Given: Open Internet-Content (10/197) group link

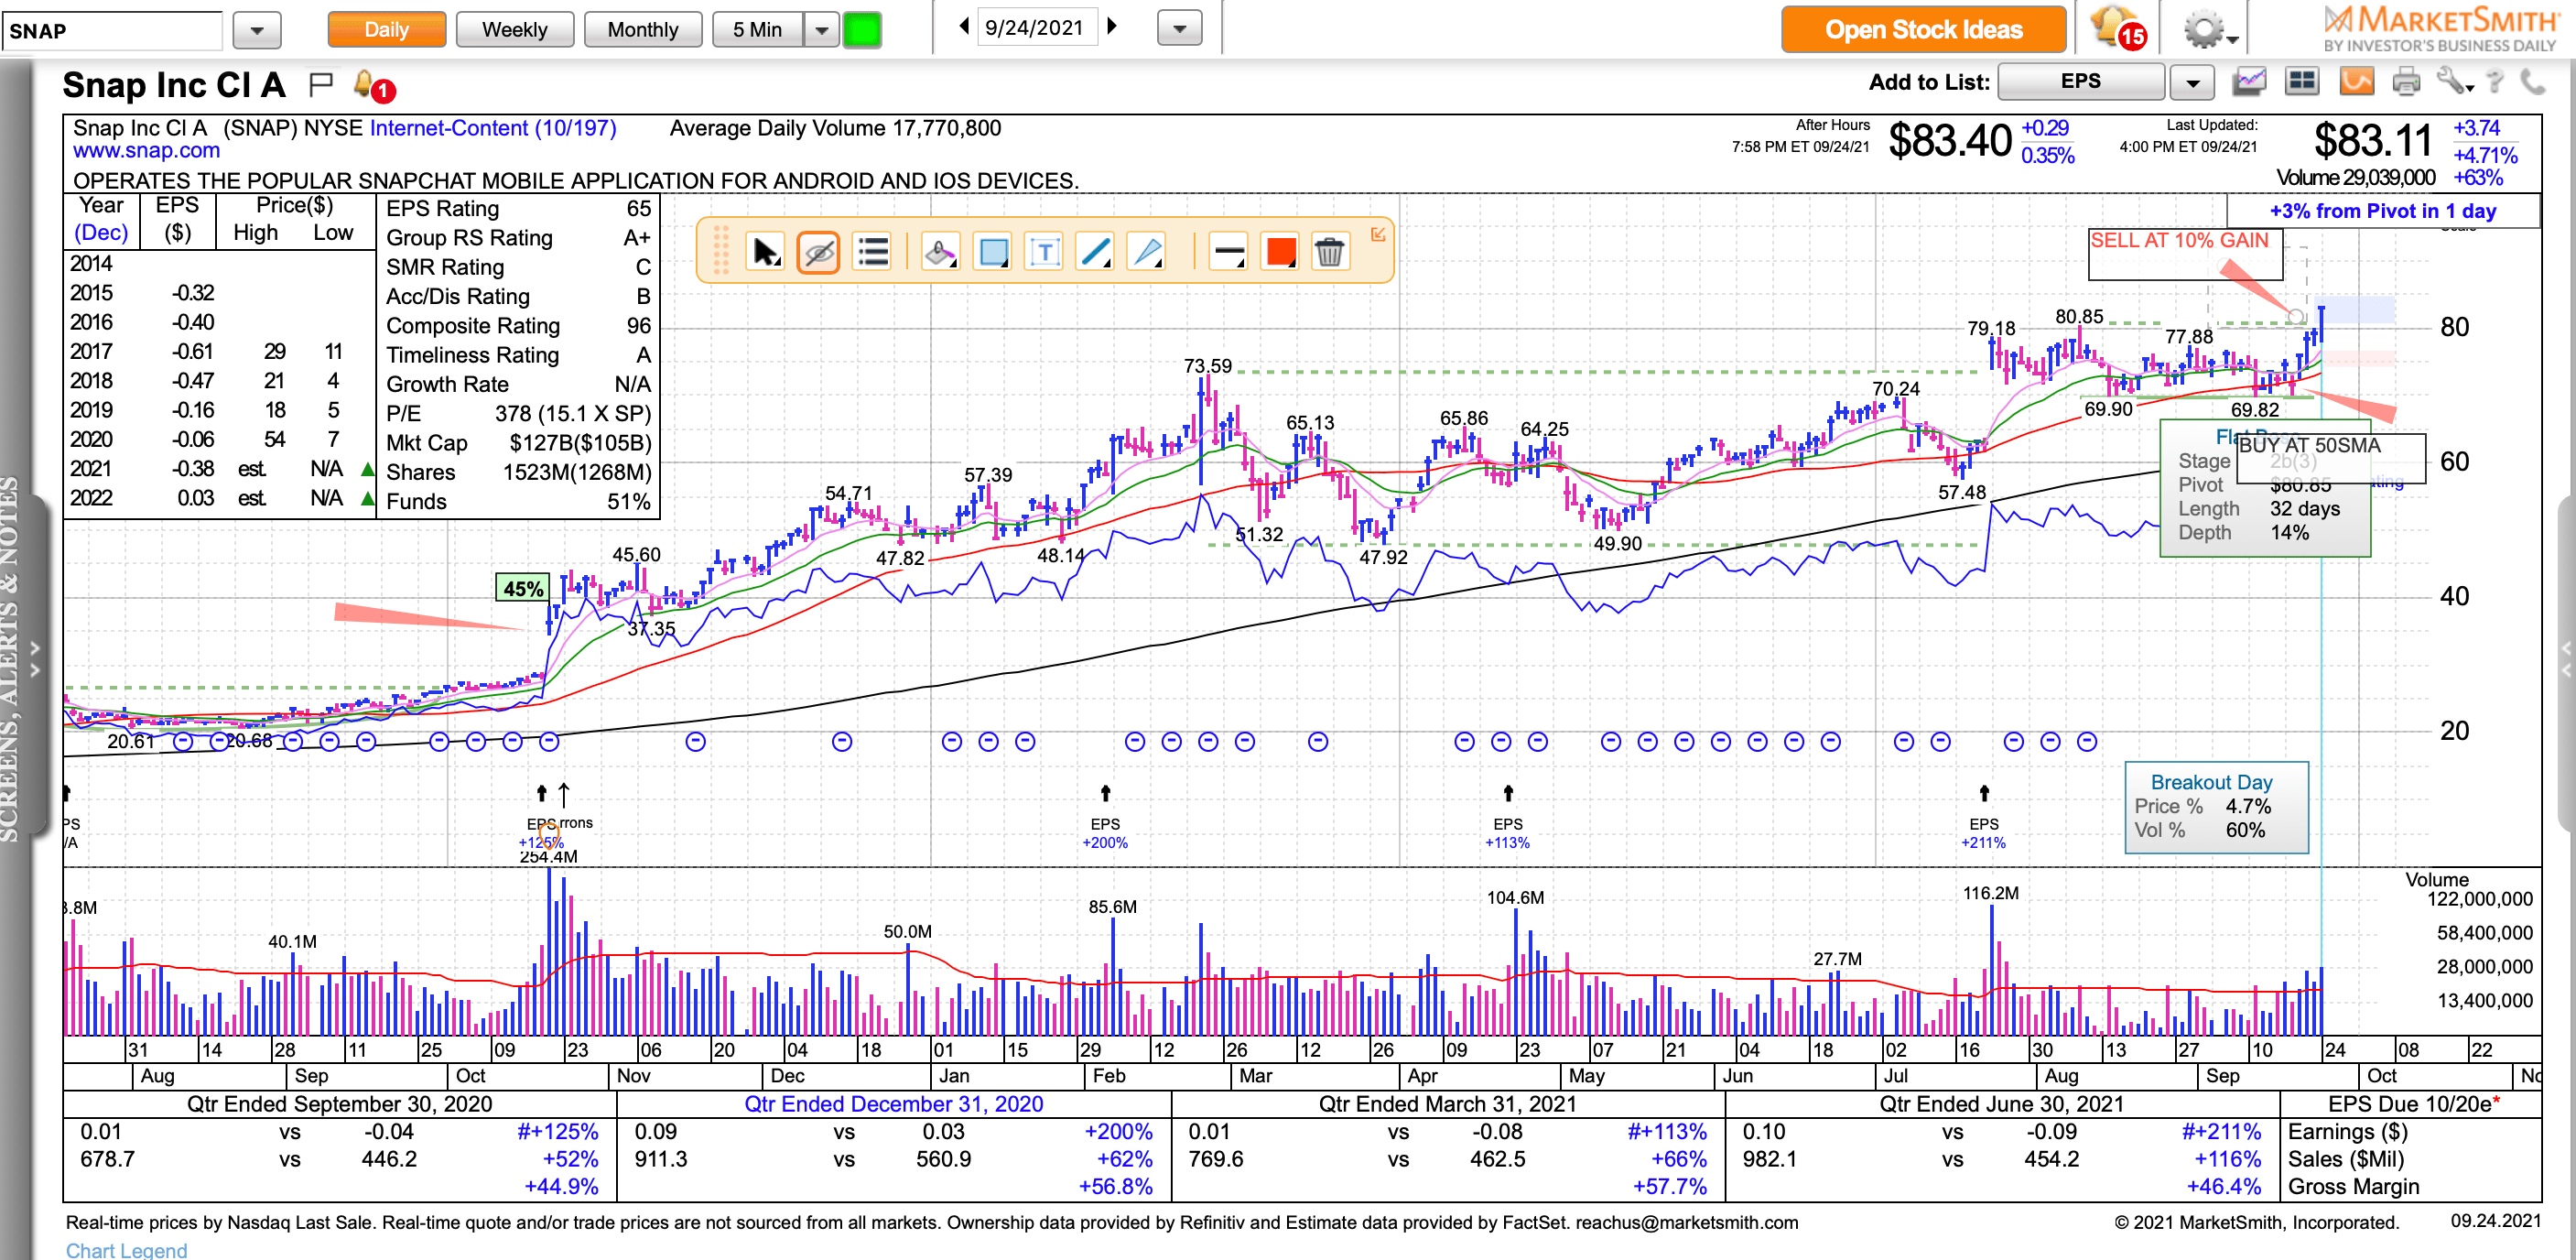Looking at the screenshot, I should click(493, 128).
